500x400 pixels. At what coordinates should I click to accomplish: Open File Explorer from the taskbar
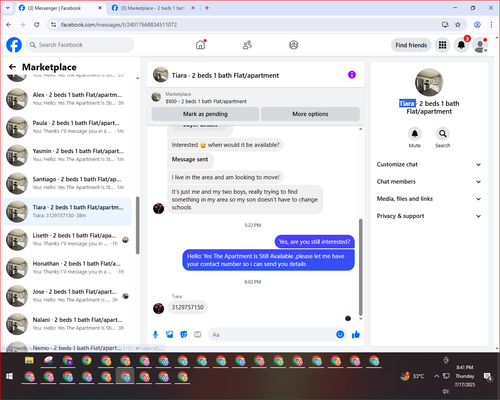[x=29, y=360]
